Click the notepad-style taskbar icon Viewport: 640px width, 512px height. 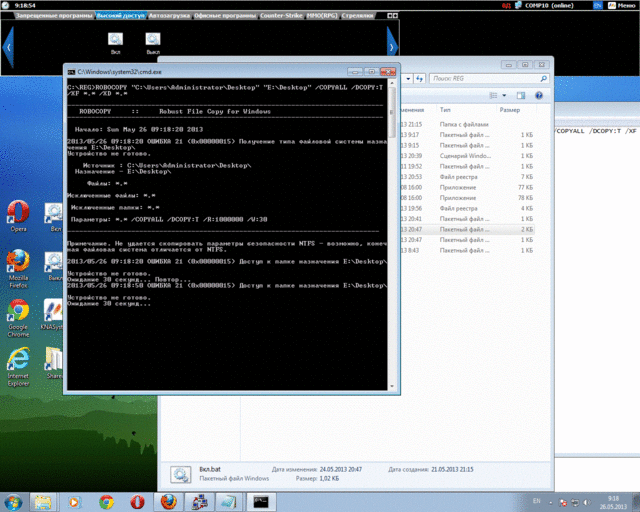(229, 502)
